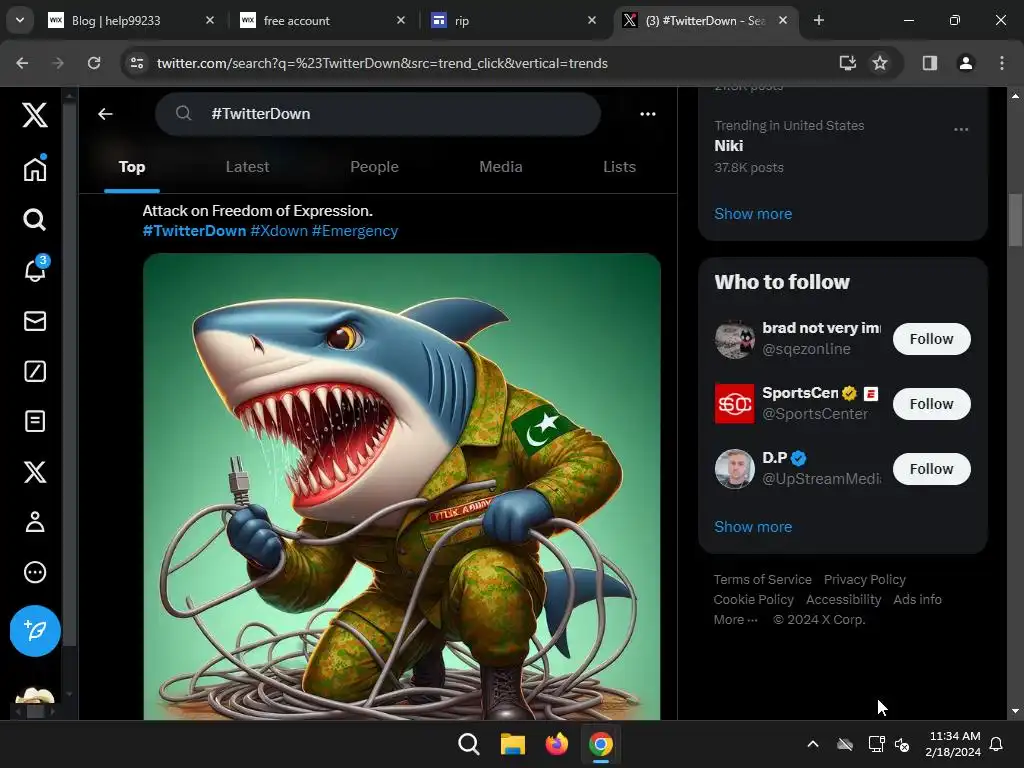The height and width of the screenshot is (768, 1024).
Task: Open Profile person icon in sidebar
Action: (x=35, y=522)
